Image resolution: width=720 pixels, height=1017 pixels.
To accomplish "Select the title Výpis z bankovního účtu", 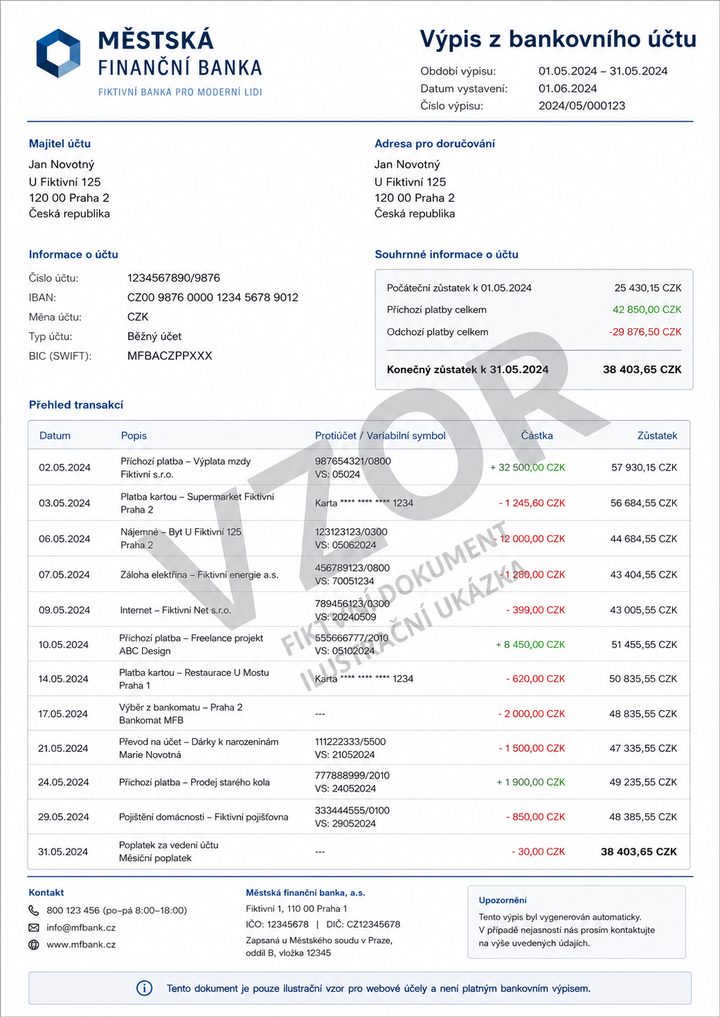I will (x=558, y=39).
